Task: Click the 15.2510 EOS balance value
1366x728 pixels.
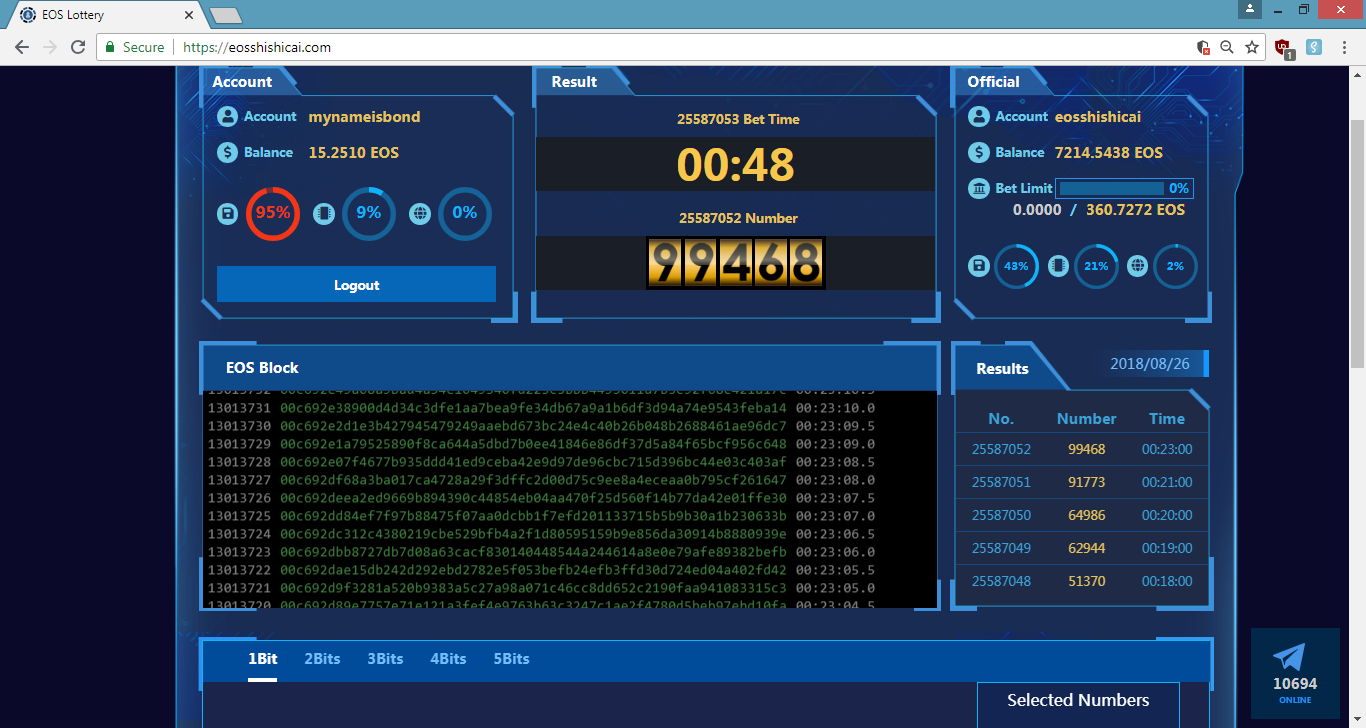Action: coord(353,153)
